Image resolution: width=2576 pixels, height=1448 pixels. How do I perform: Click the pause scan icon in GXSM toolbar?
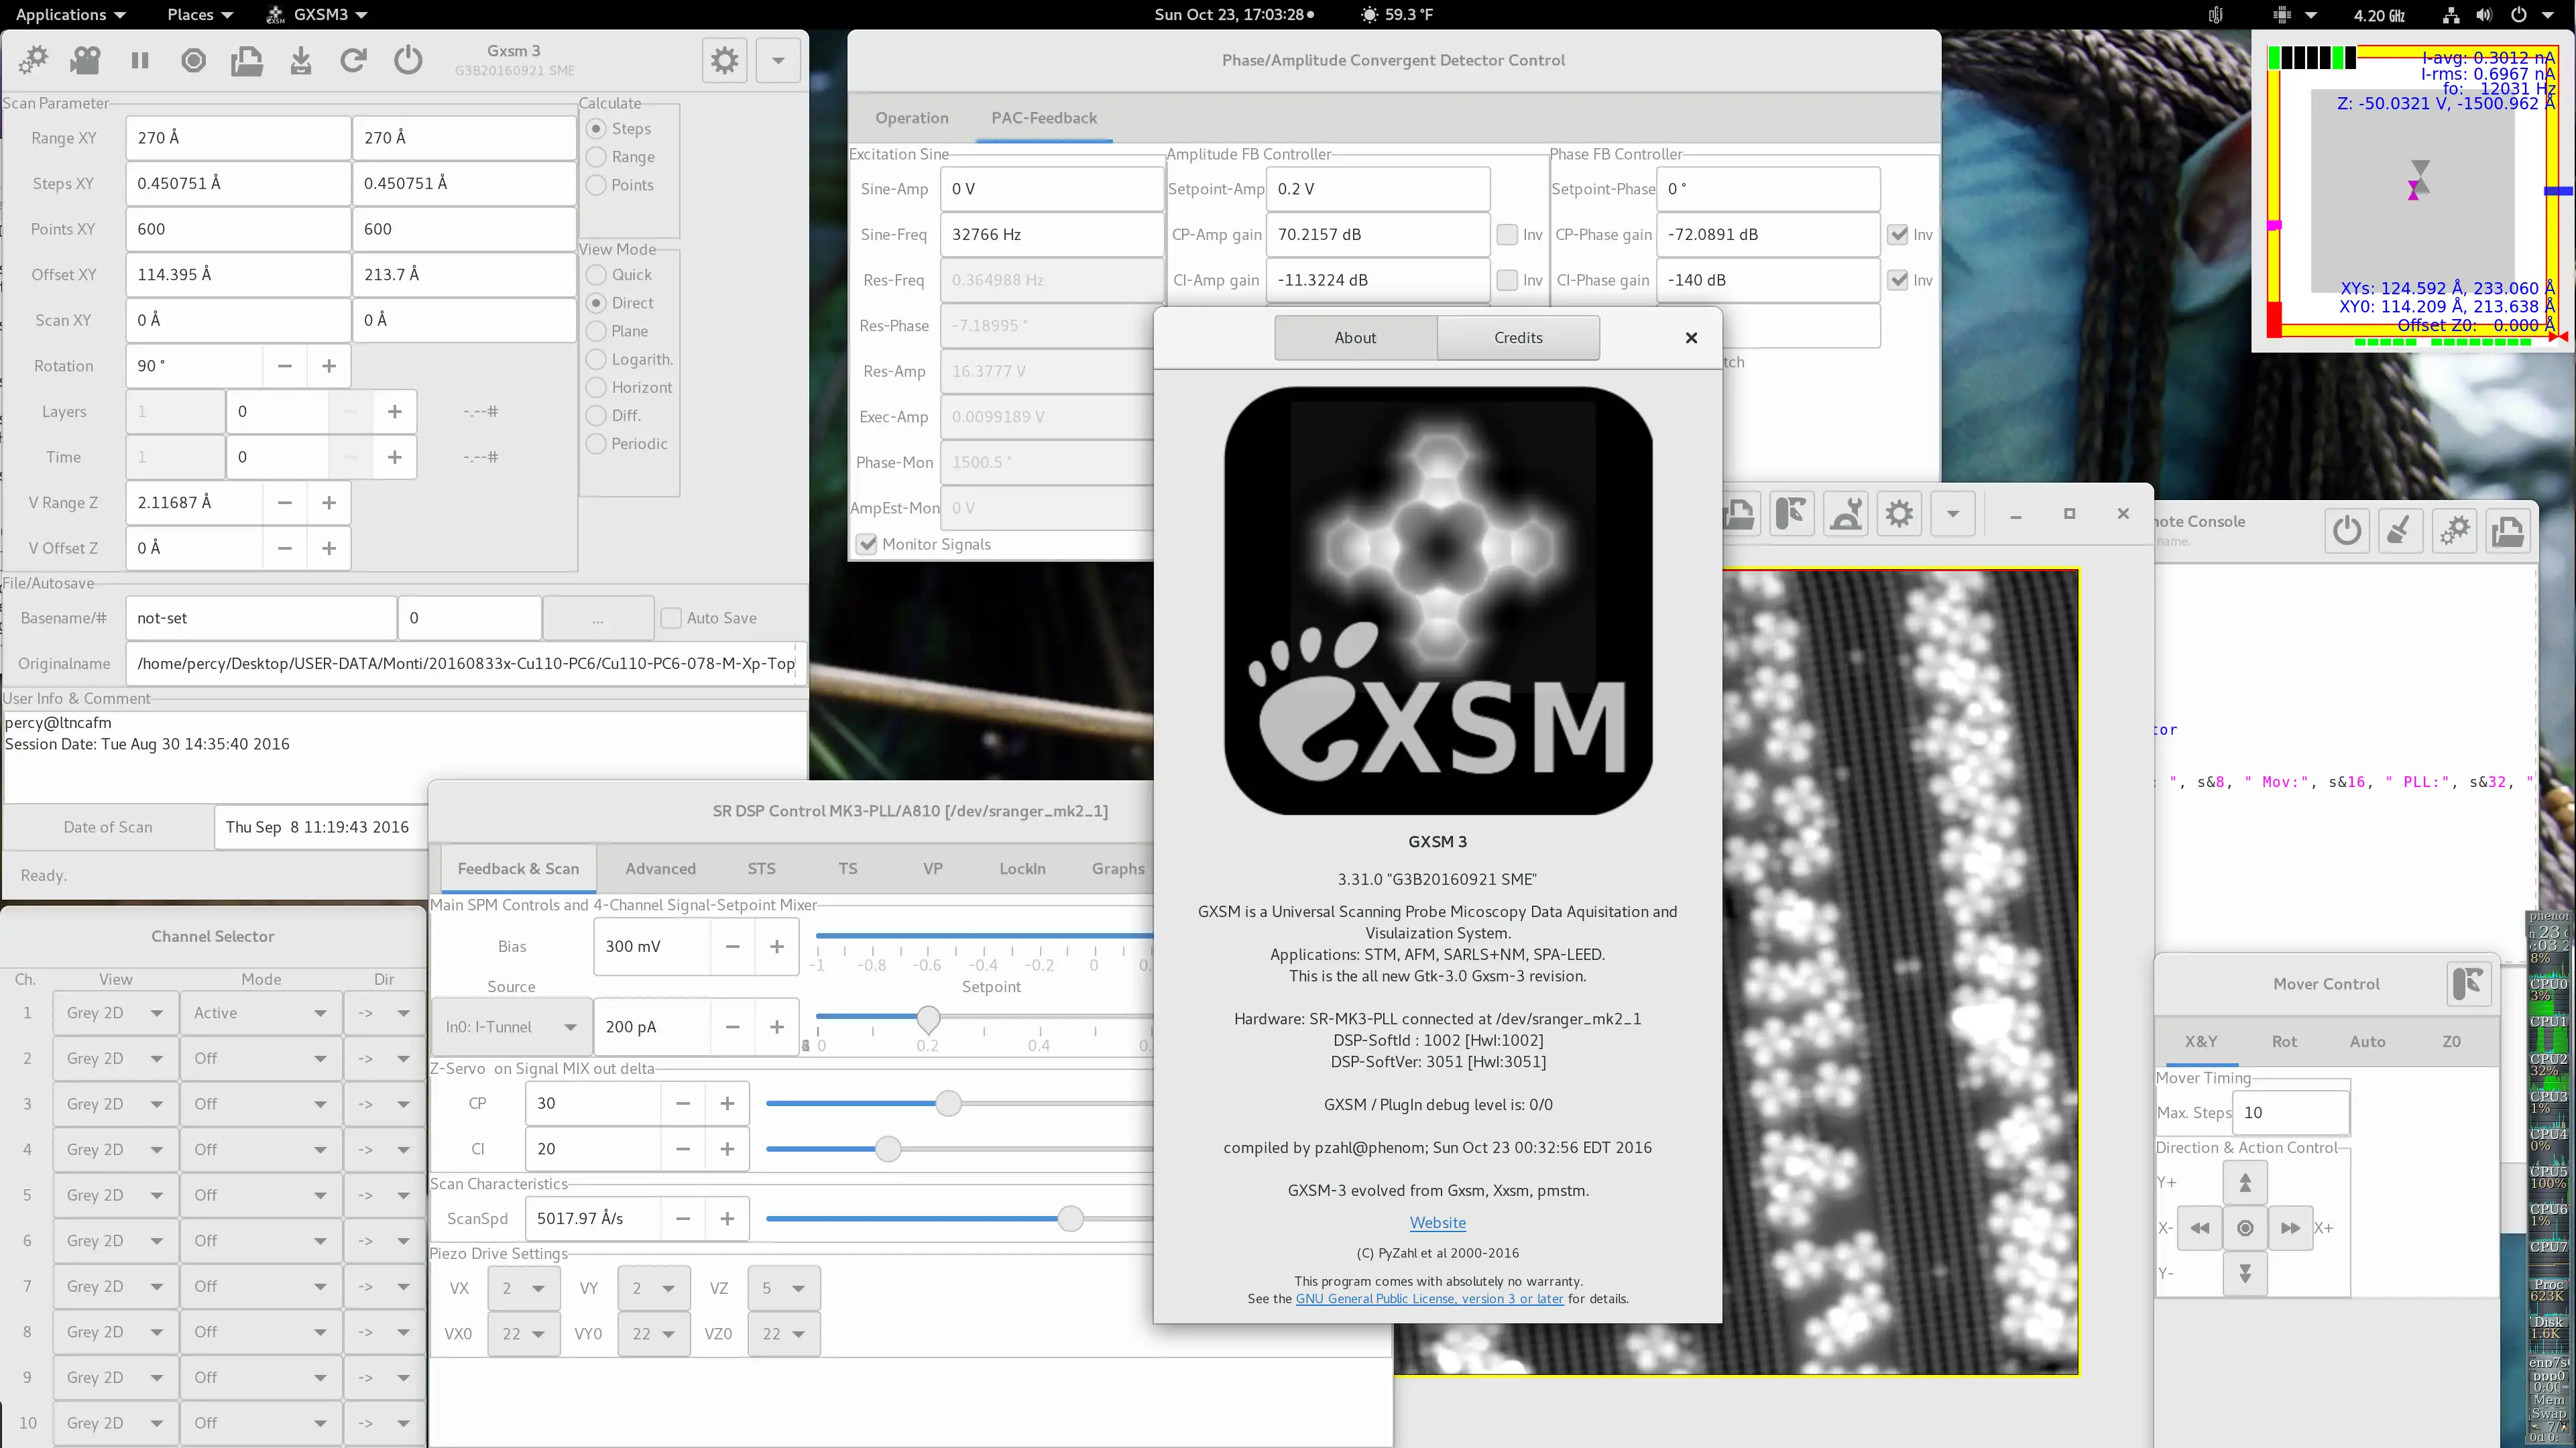[x=139, y=60]
